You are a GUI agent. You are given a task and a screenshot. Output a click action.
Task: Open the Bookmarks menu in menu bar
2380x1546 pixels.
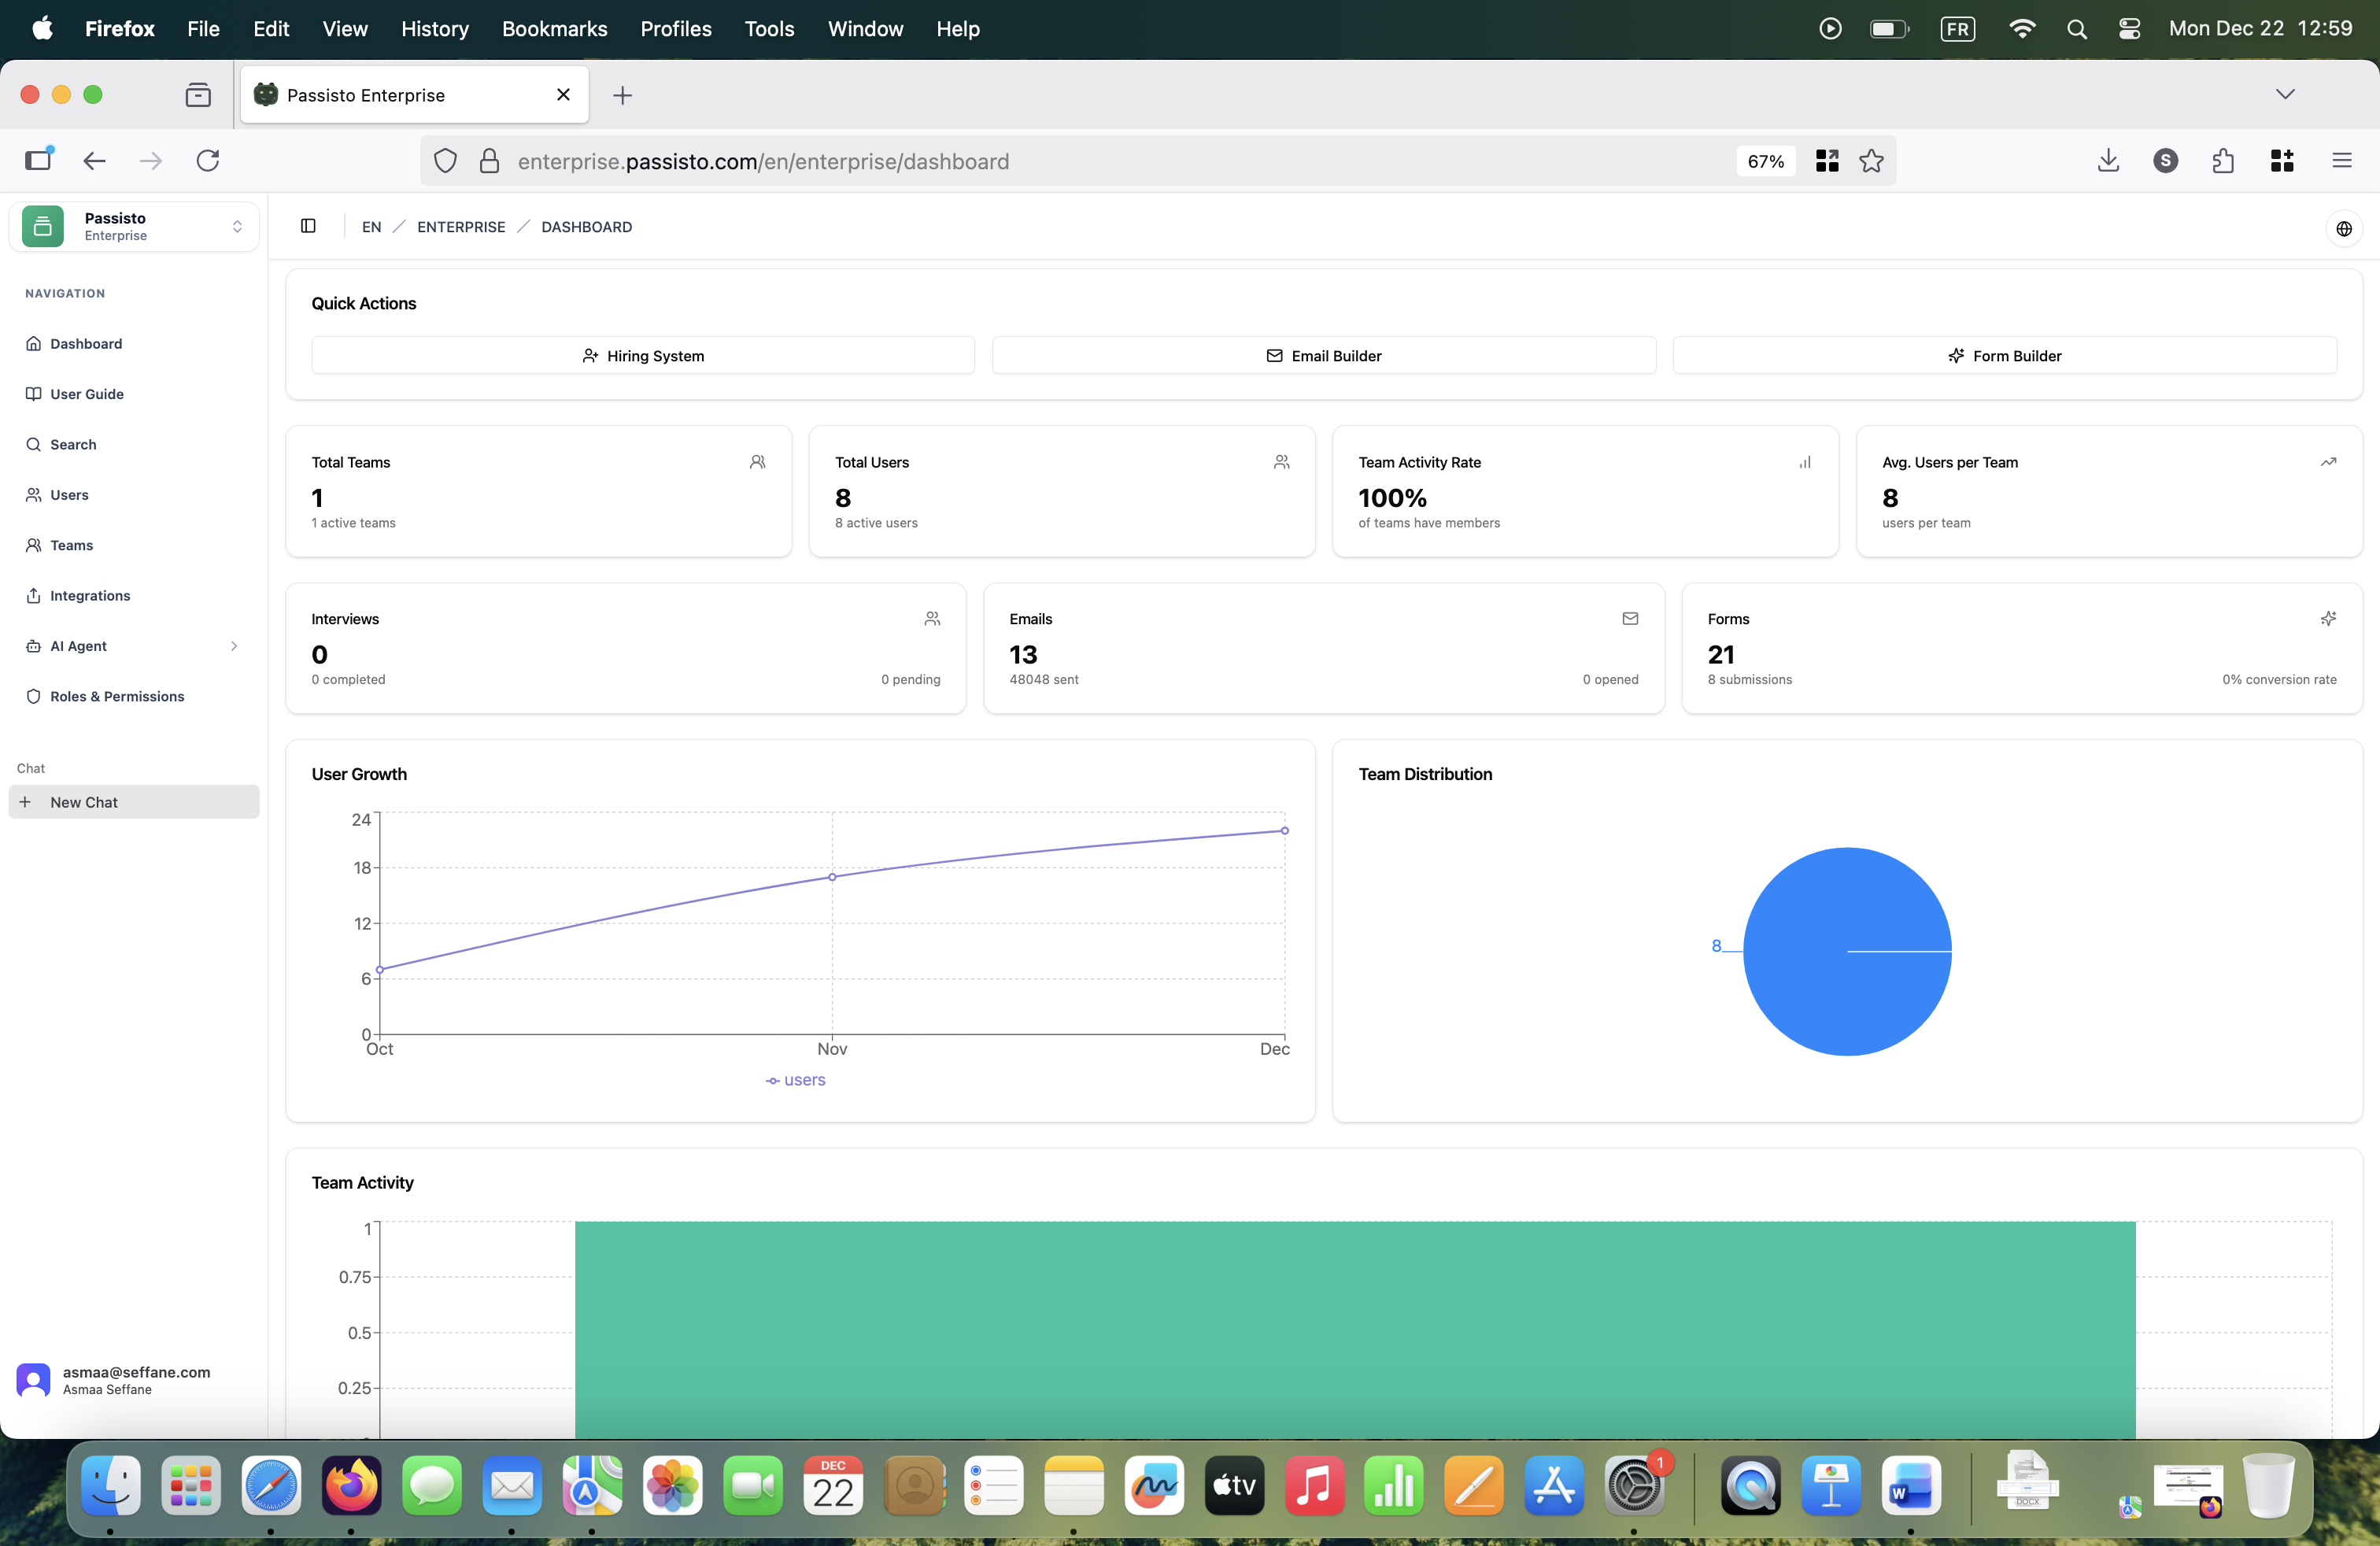point(554,28)
